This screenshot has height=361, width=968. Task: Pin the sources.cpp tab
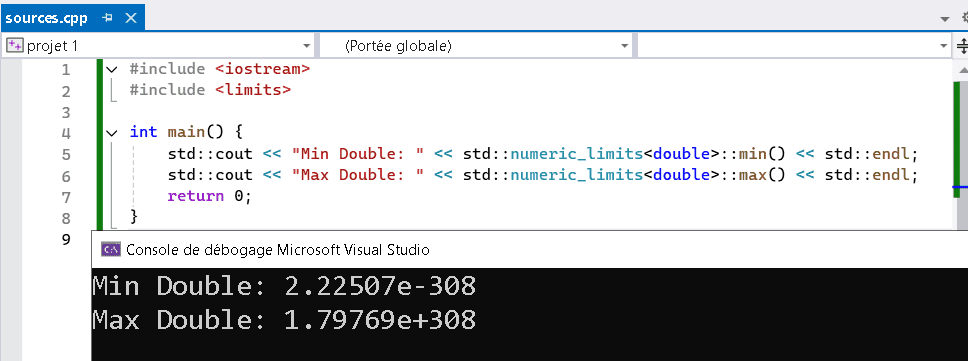point(107,18)
